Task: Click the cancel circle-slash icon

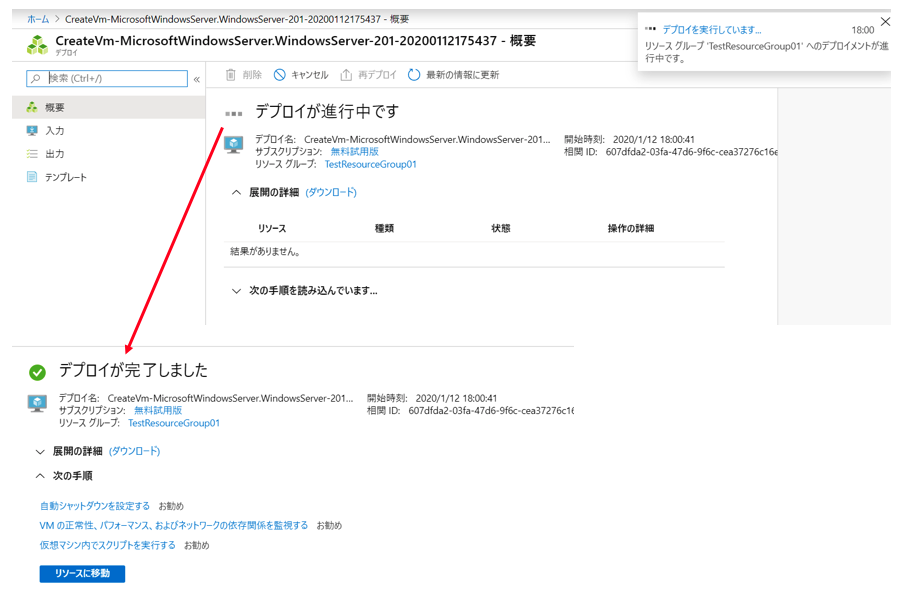Action: (279, 74)
